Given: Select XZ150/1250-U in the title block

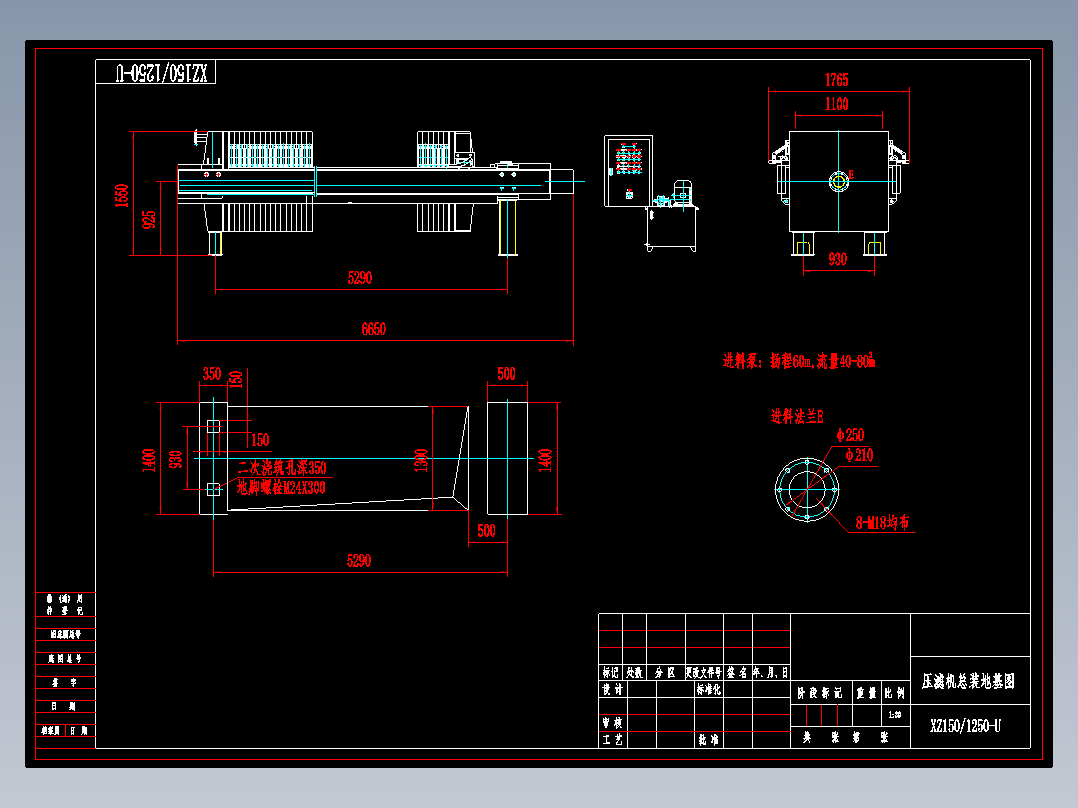Looking at the screenshot, I should tap(965, 726).
